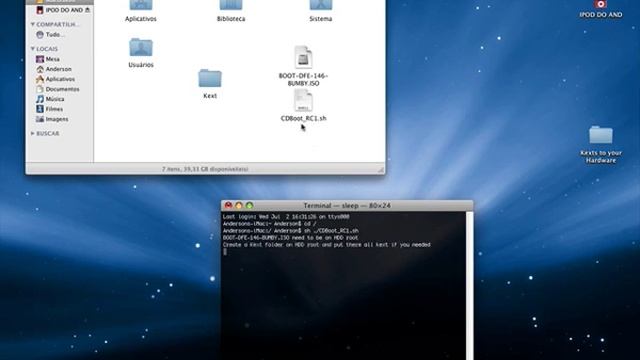The image size is (640, 360).
Task: Select the CDBoot_RC1.sh script file
Action: pyautogui.click(x=303, y=100)
